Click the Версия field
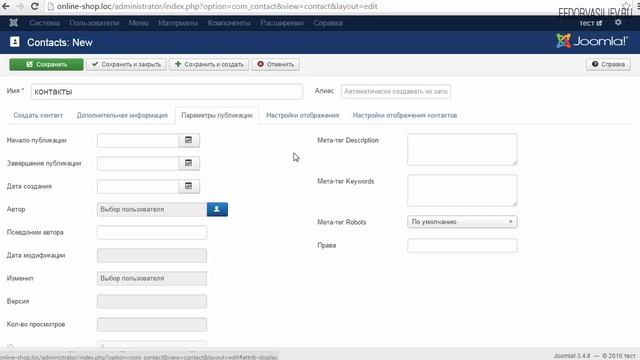 click(x=152, y=302)
